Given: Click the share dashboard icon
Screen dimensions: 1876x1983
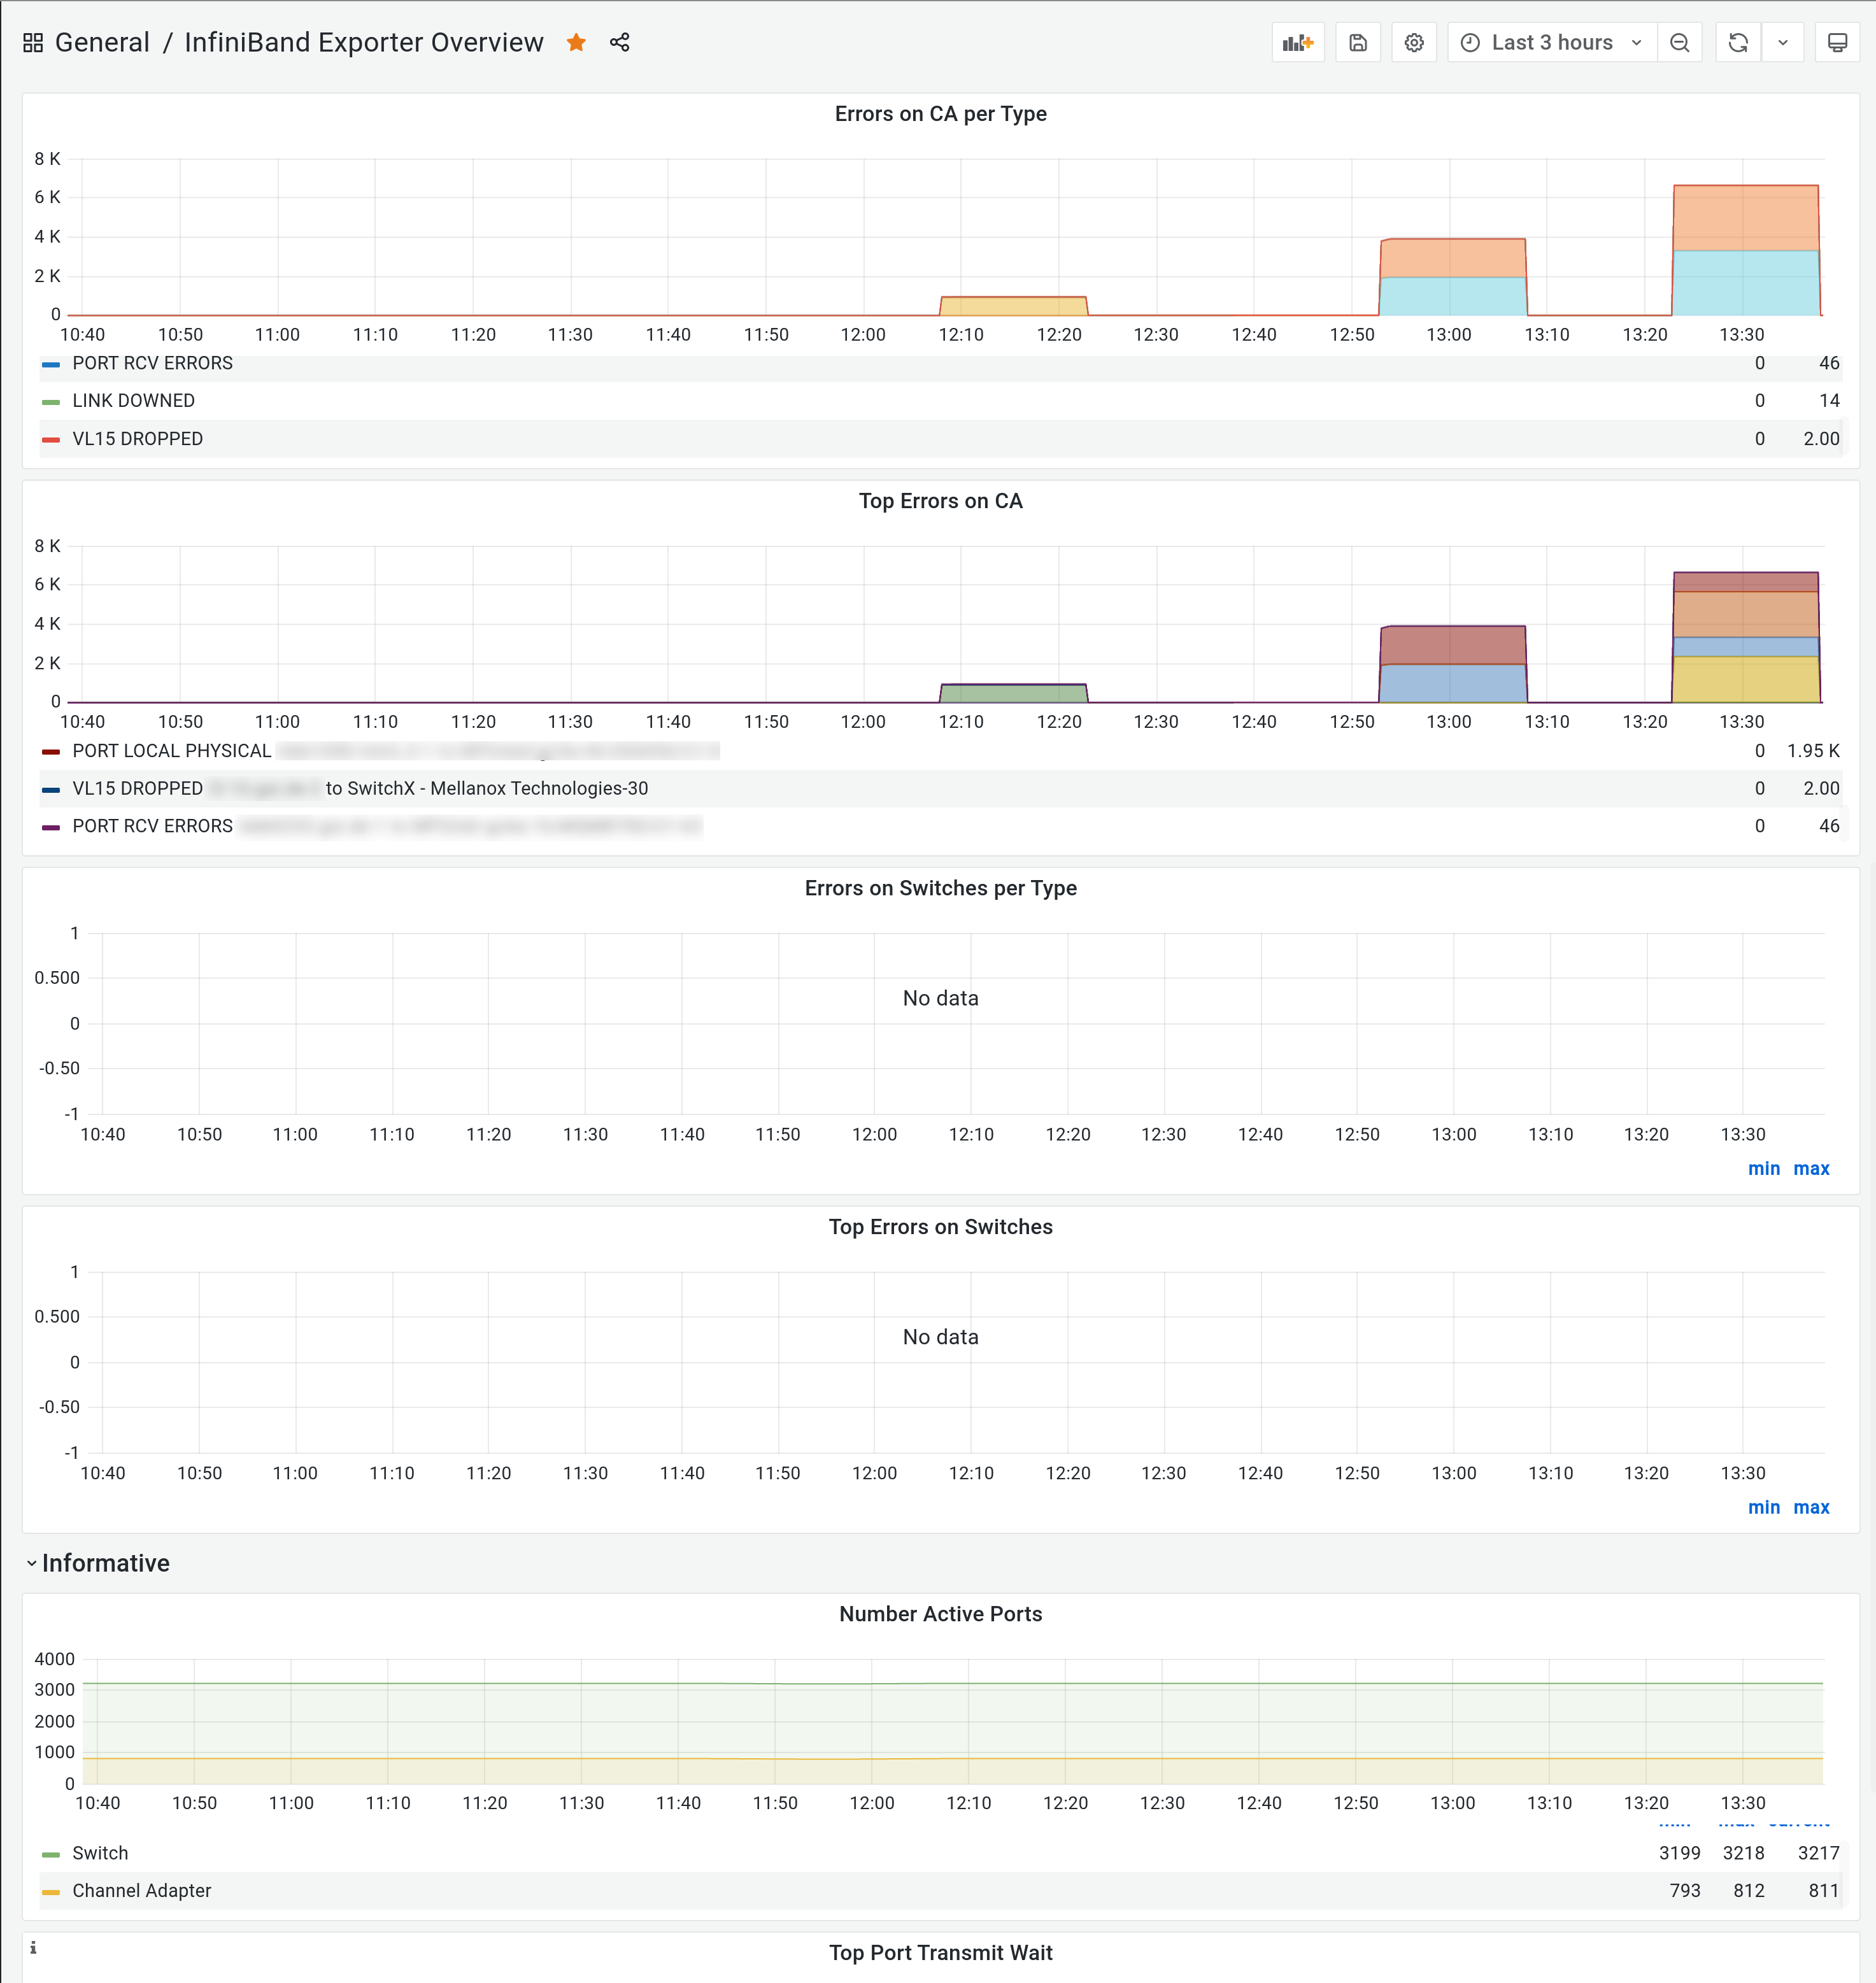Looking at the screenshot, I should point(620,43).
